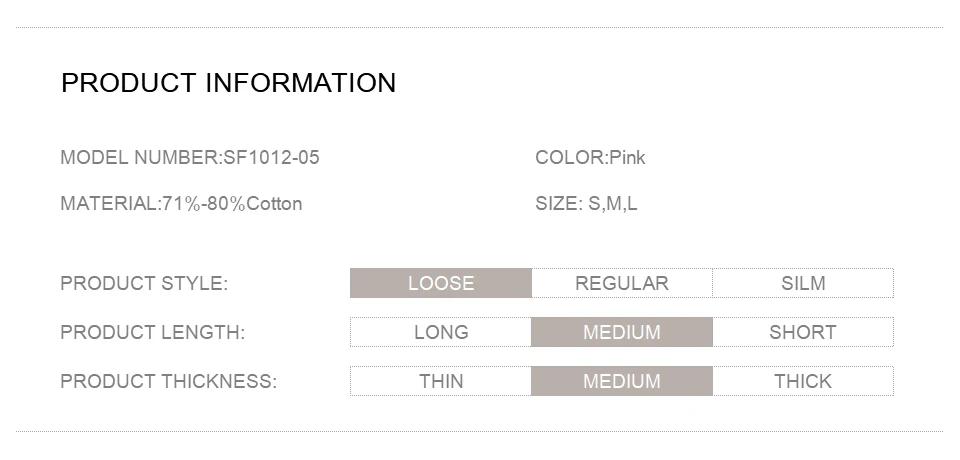960x460 pixels.
Task: Select LONG product length
Action: (441, 332)
